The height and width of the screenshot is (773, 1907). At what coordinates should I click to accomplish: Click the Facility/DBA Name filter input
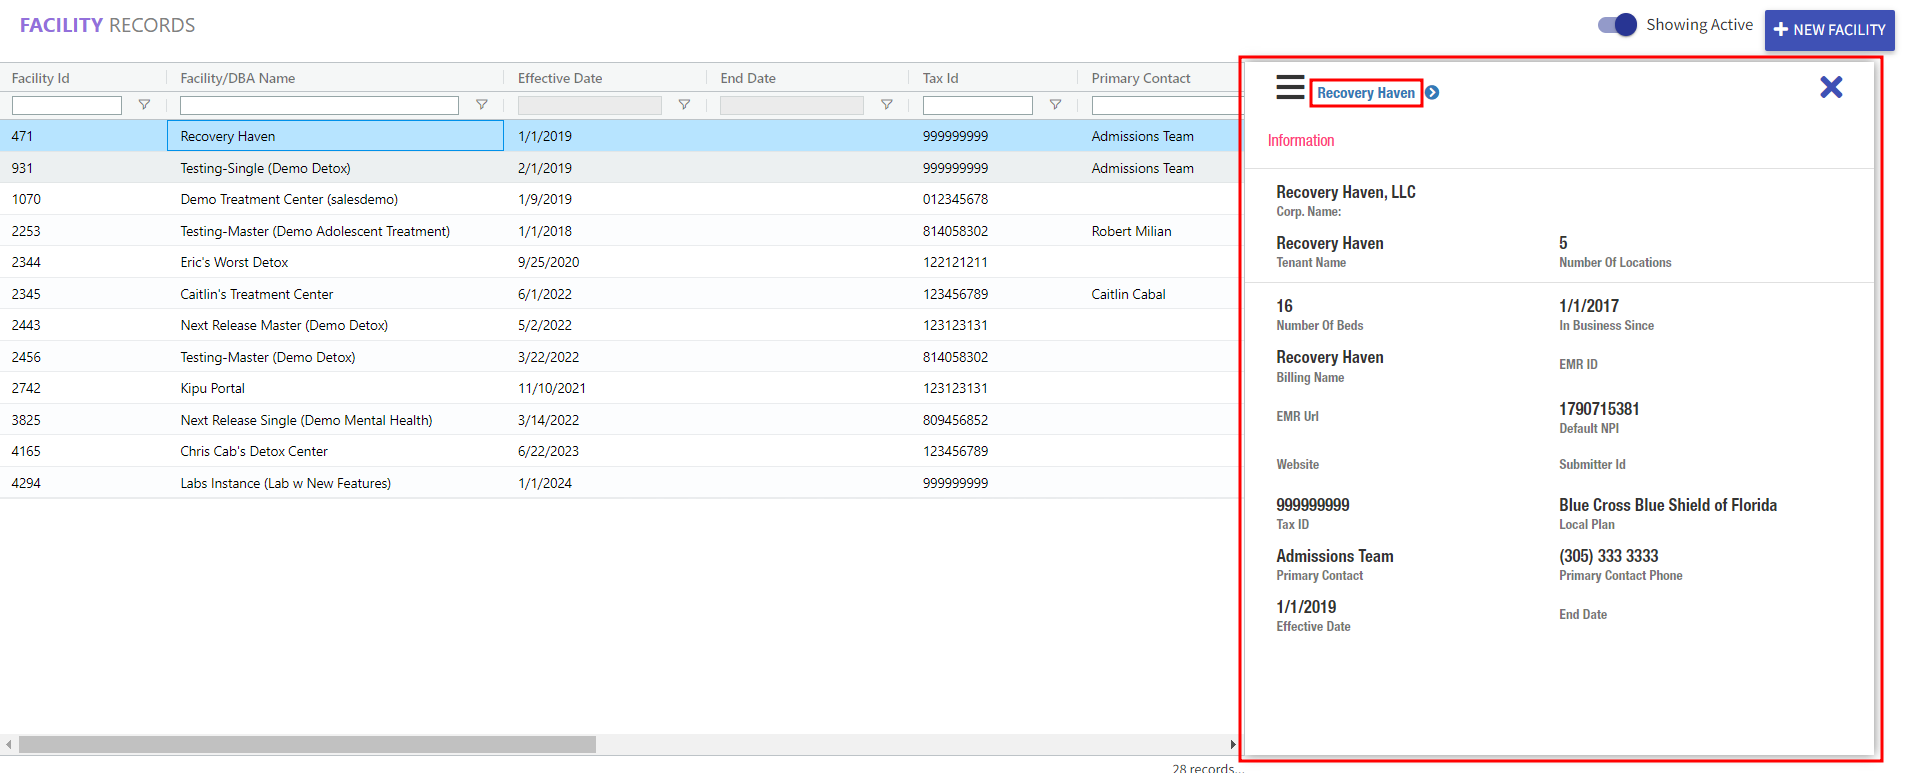pyautogui.click(x=319, y=105)
